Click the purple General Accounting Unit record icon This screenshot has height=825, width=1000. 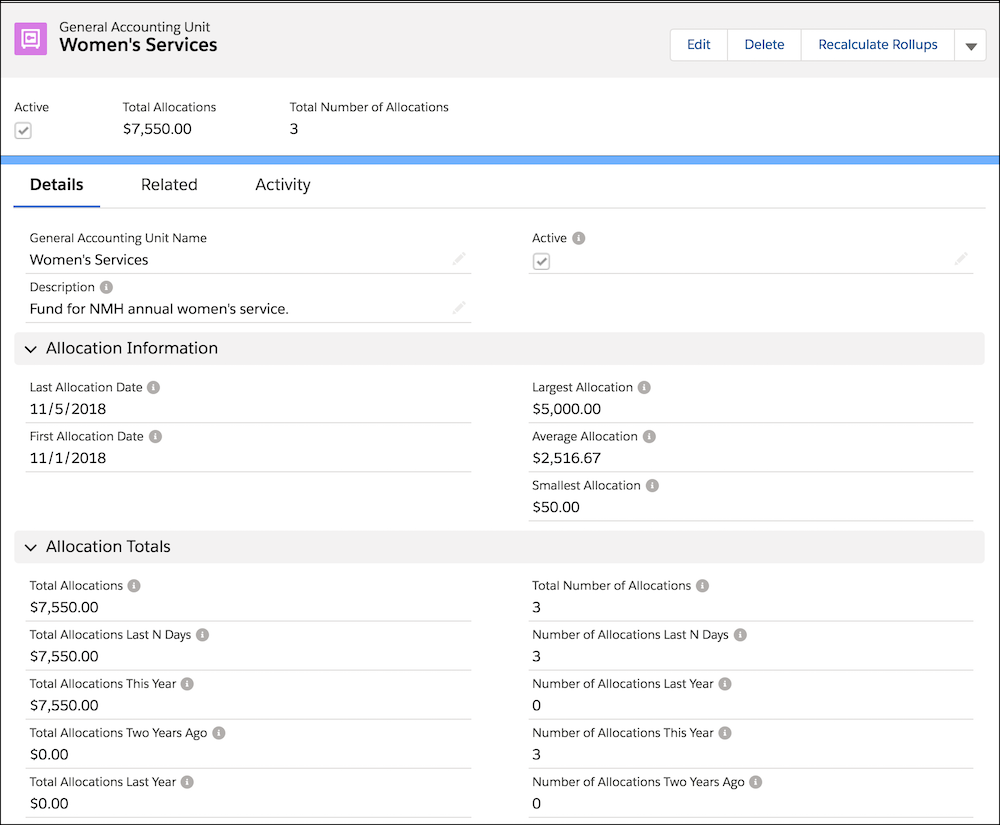pyautogui.click(x=30, y=38)
